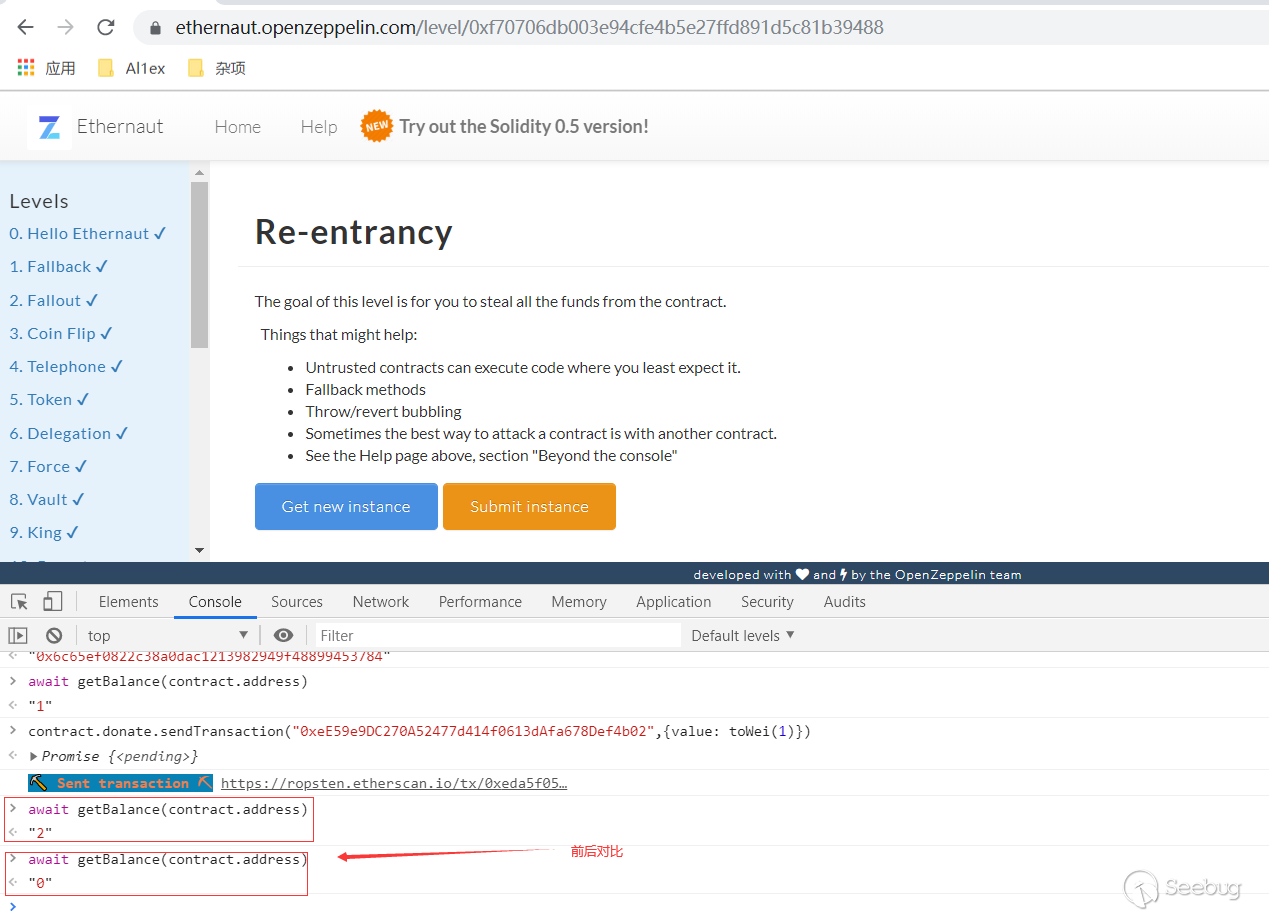This screenshot has height=916, width=1269.
Task: Go forward with the browser forward arrow
Action: [x=65, y=28]
